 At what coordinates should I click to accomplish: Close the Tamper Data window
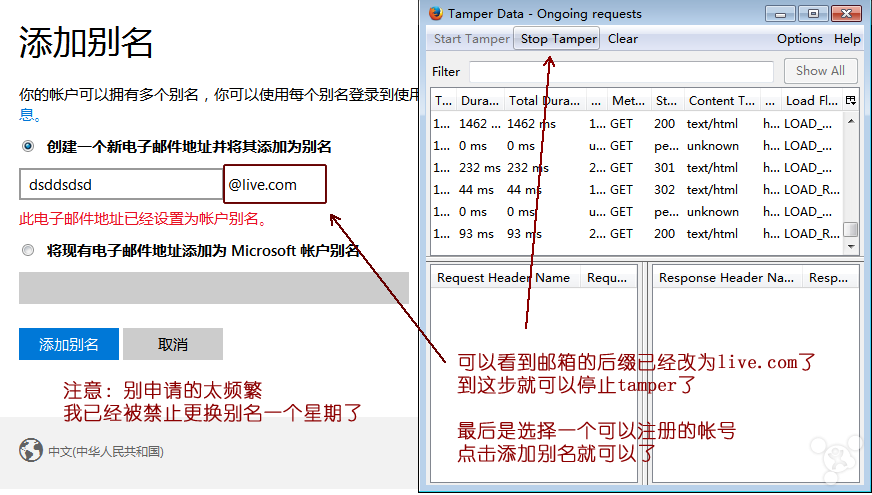pos(846,13)
